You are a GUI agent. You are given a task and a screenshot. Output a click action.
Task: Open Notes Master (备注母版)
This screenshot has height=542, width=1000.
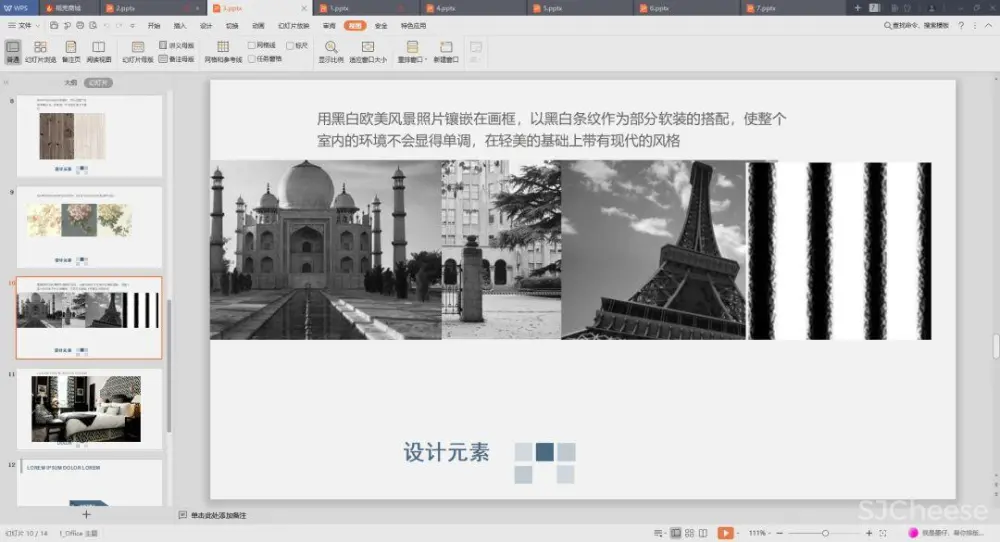(x=177, y=59)
